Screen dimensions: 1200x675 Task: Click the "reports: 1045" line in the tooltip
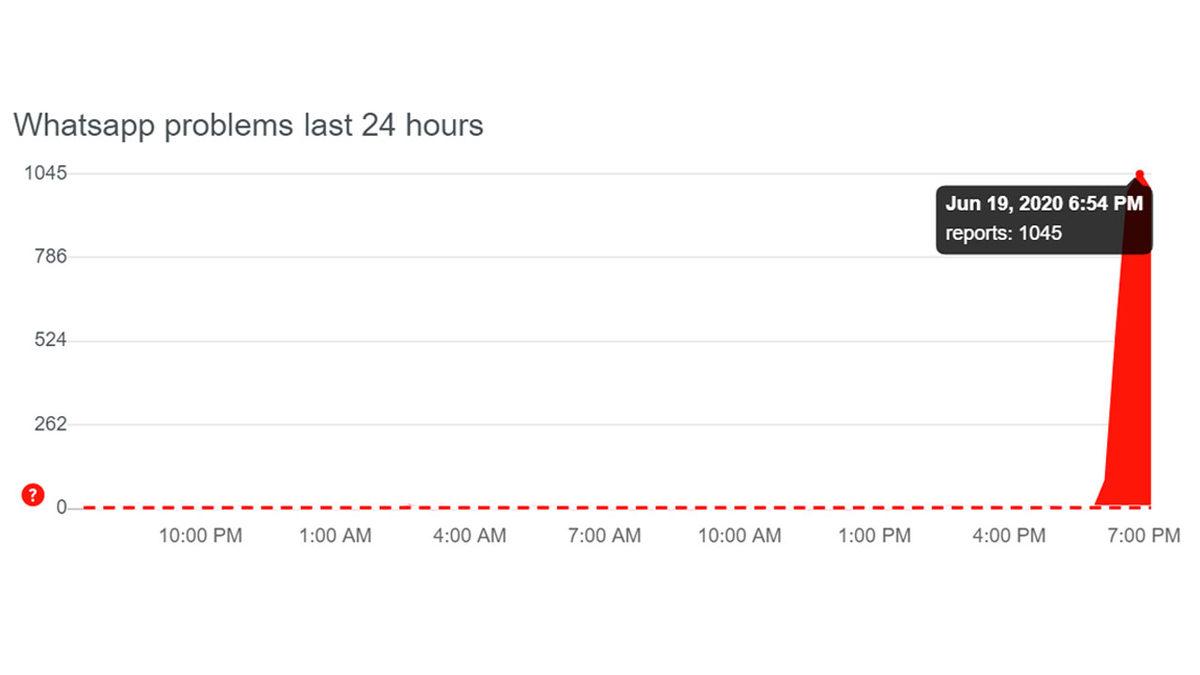[1004, 233]
